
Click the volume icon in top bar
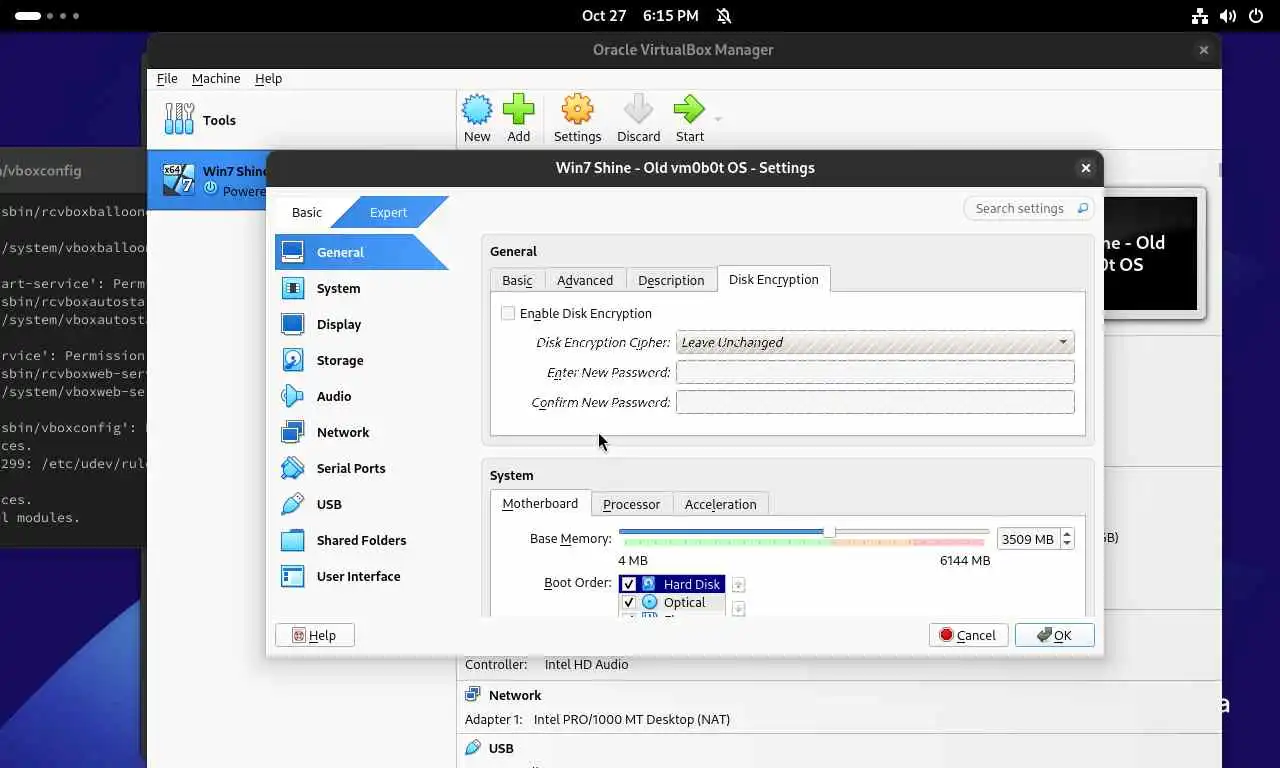(x=1228, y=16)
